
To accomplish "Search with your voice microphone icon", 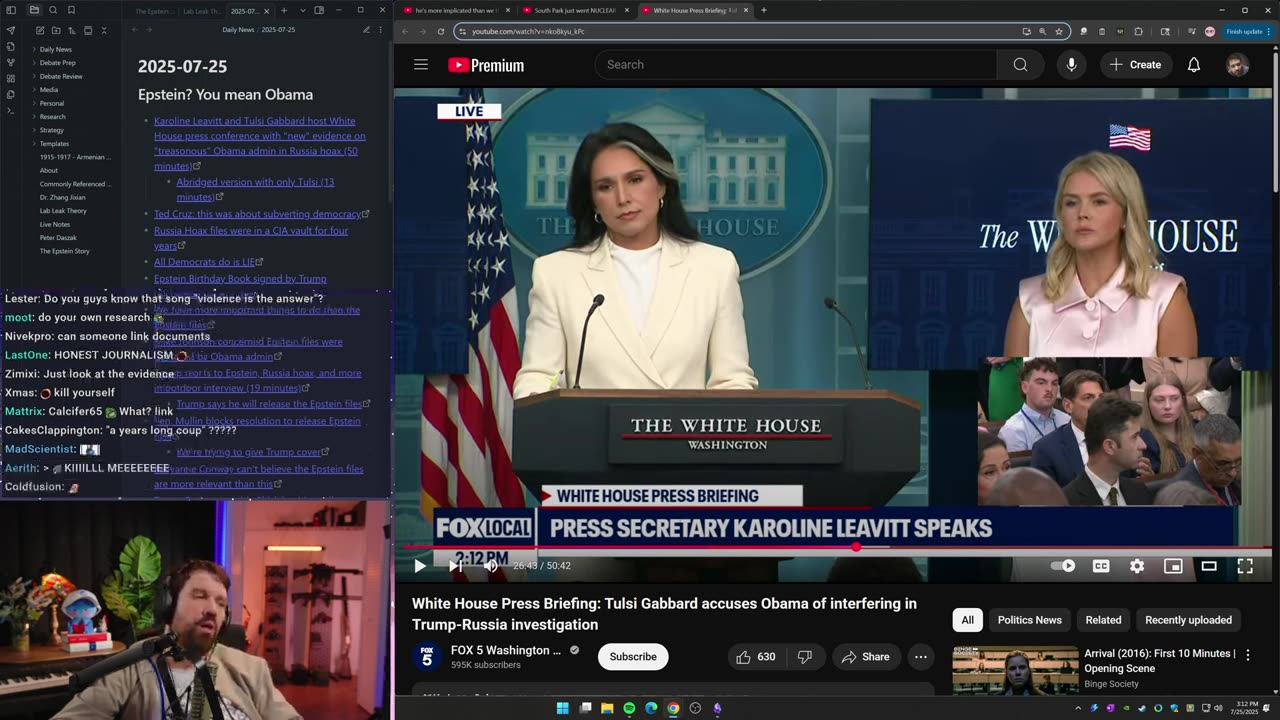I will pyautogui.click(x=1071, y=65).
